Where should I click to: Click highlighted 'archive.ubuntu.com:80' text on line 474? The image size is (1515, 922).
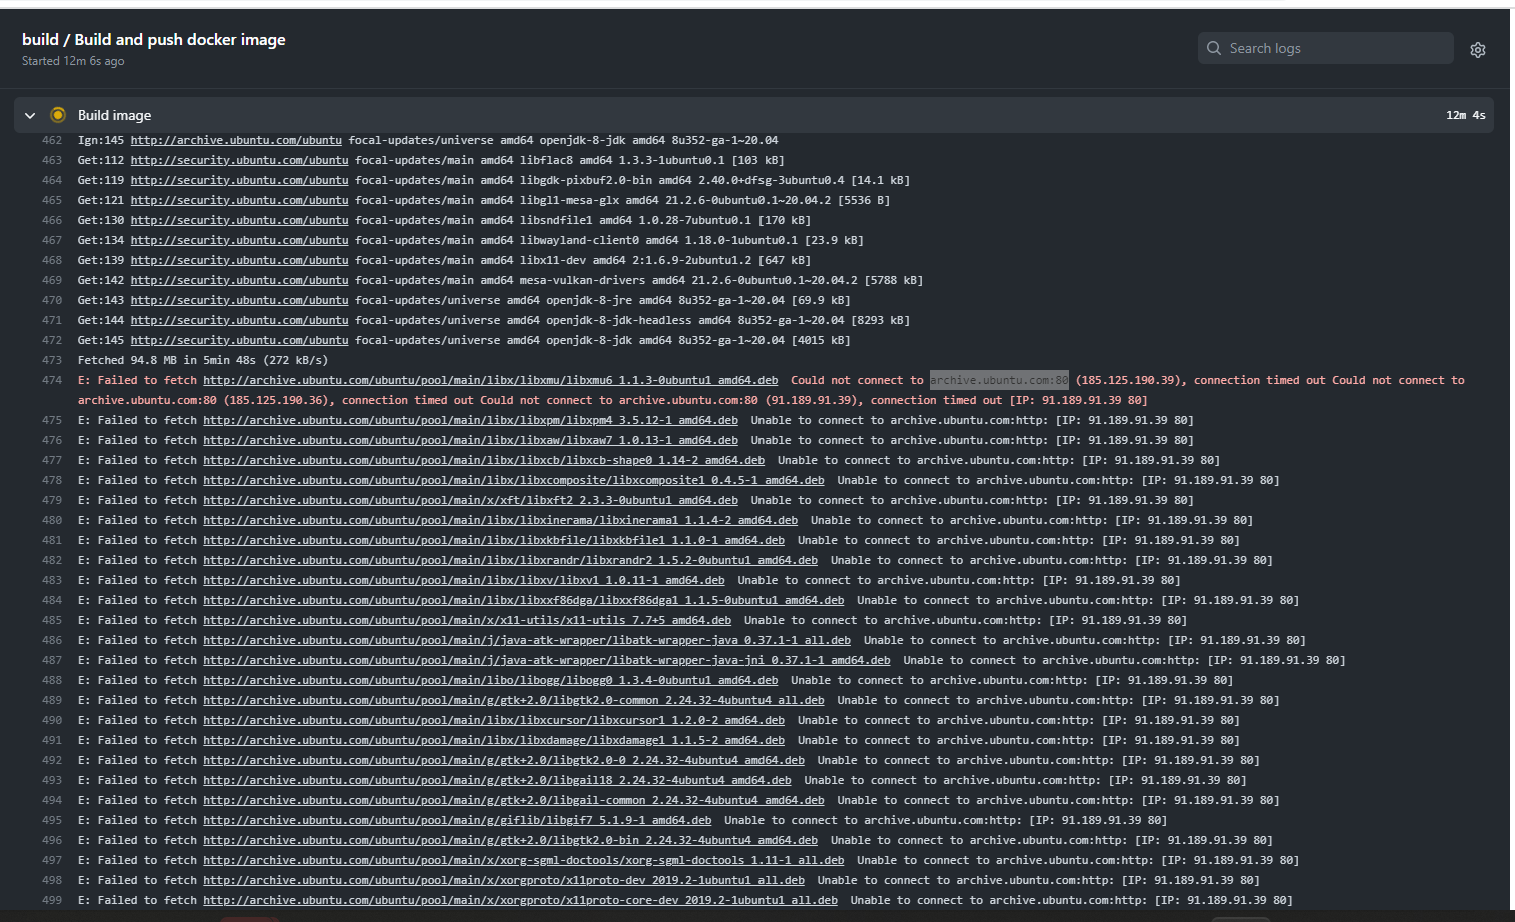pos(999,380)
